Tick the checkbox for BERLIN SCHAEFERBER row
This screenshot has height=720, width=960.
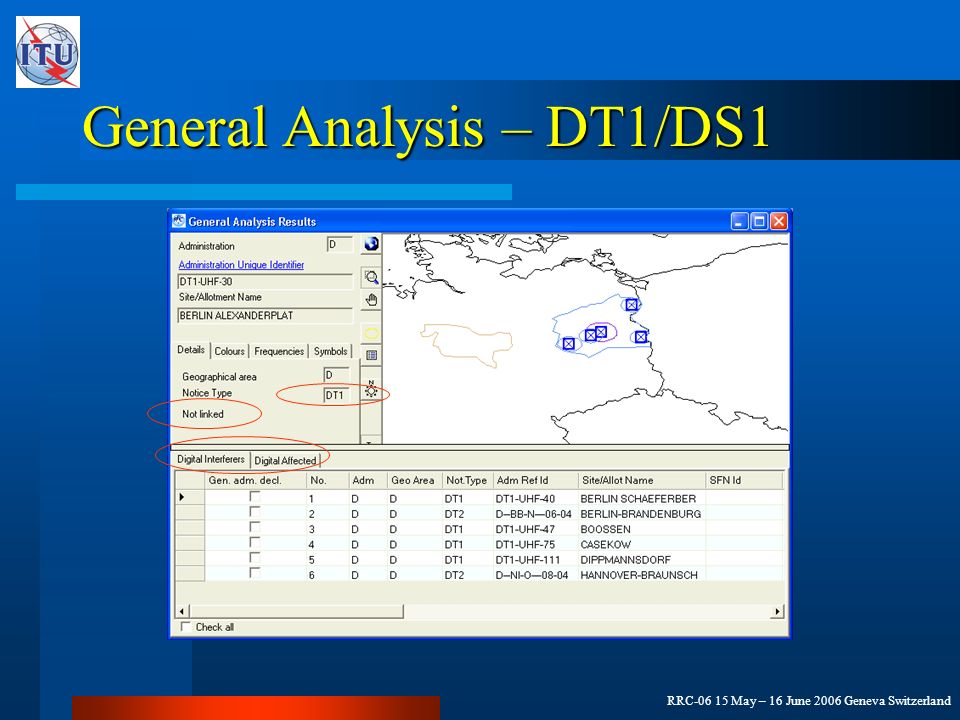point(255,497)
